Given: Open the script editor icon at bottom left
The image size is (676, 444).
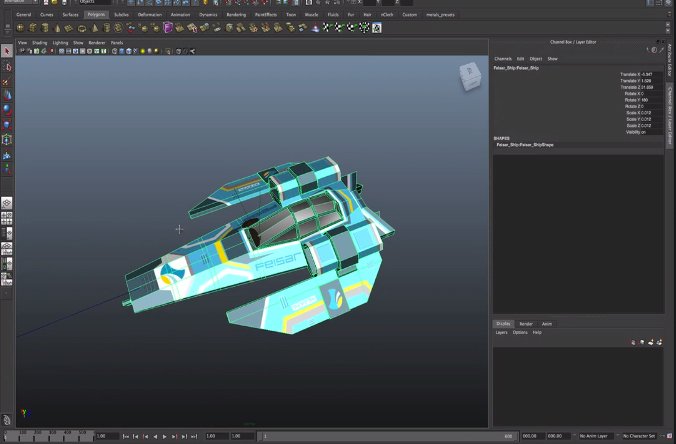Looking at the screenshot, I should [x=6, y=419].
